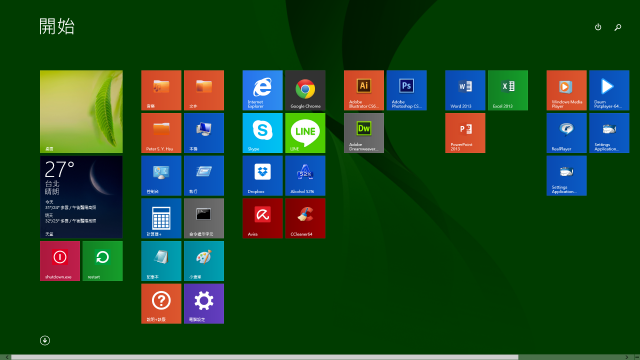
Task: Open Adobe Illustrator CS6 tile
Action: [364, 90]
